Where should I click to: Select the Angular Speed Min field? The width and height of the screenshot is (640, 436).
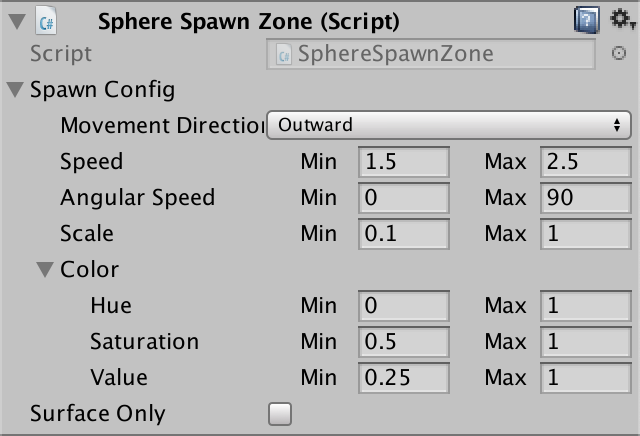(404, 198)
